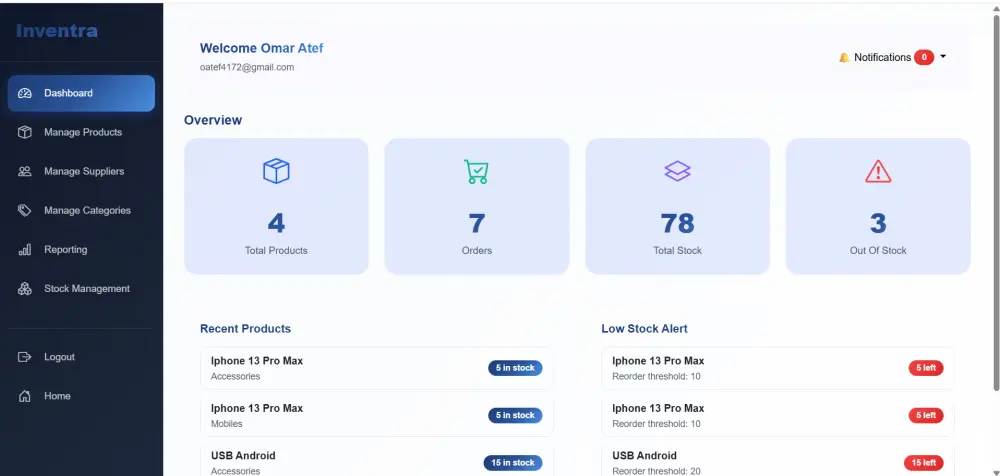
Task: Click the red notification count badge
Action: click(x=923, y=57)
